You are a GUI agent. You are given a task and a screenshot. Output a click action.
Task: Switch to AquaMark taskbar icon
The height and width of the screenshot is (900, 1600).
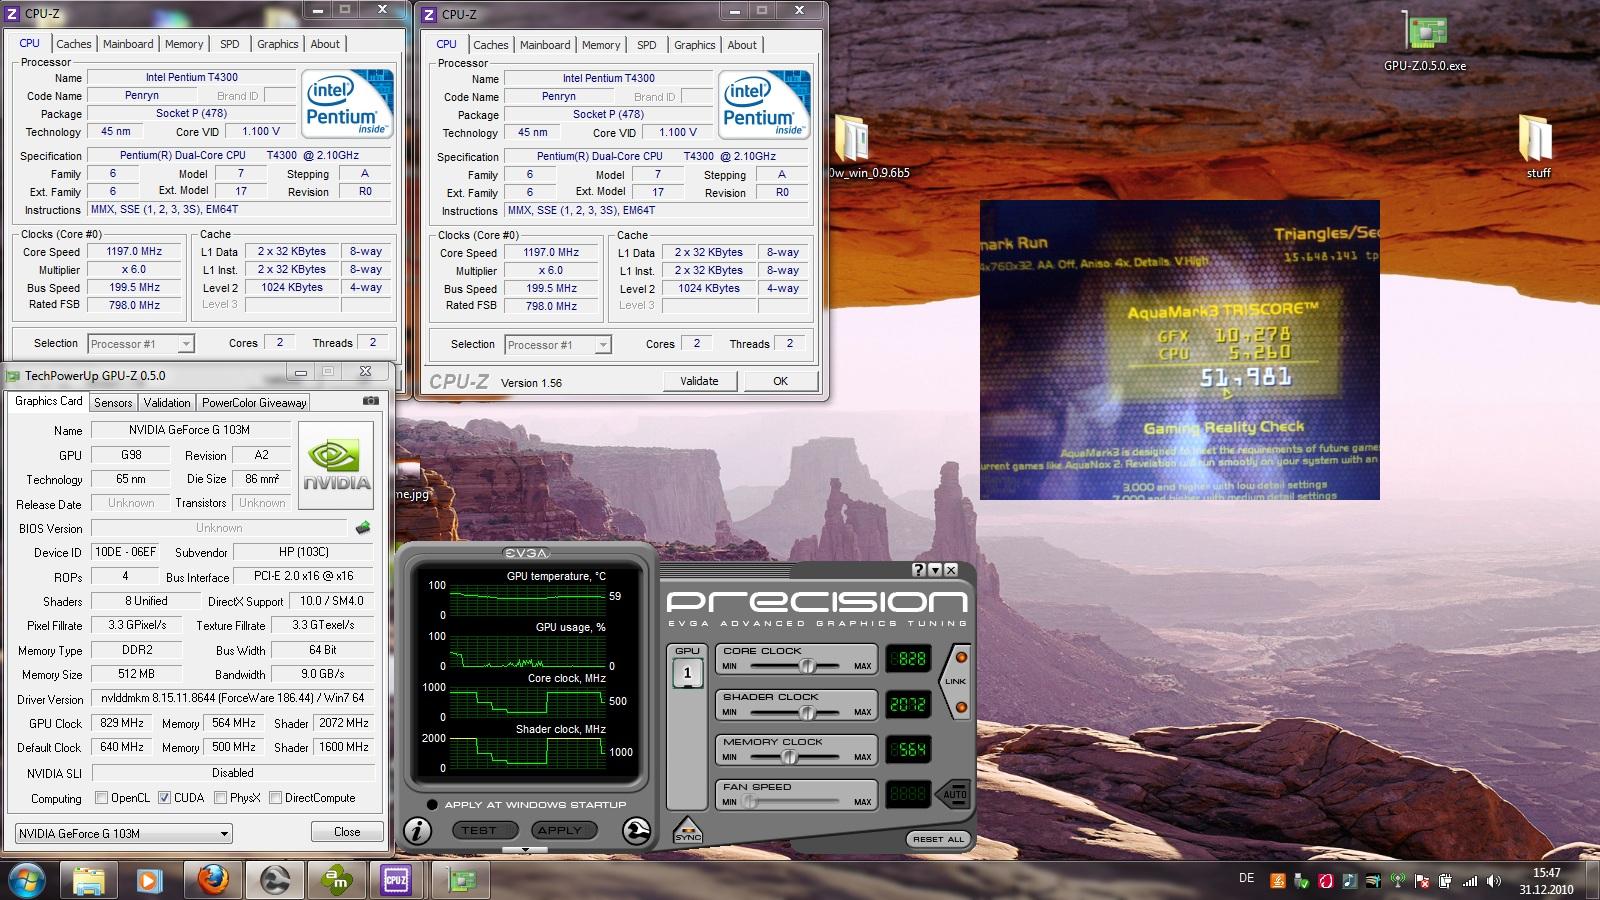pos(337,881)
